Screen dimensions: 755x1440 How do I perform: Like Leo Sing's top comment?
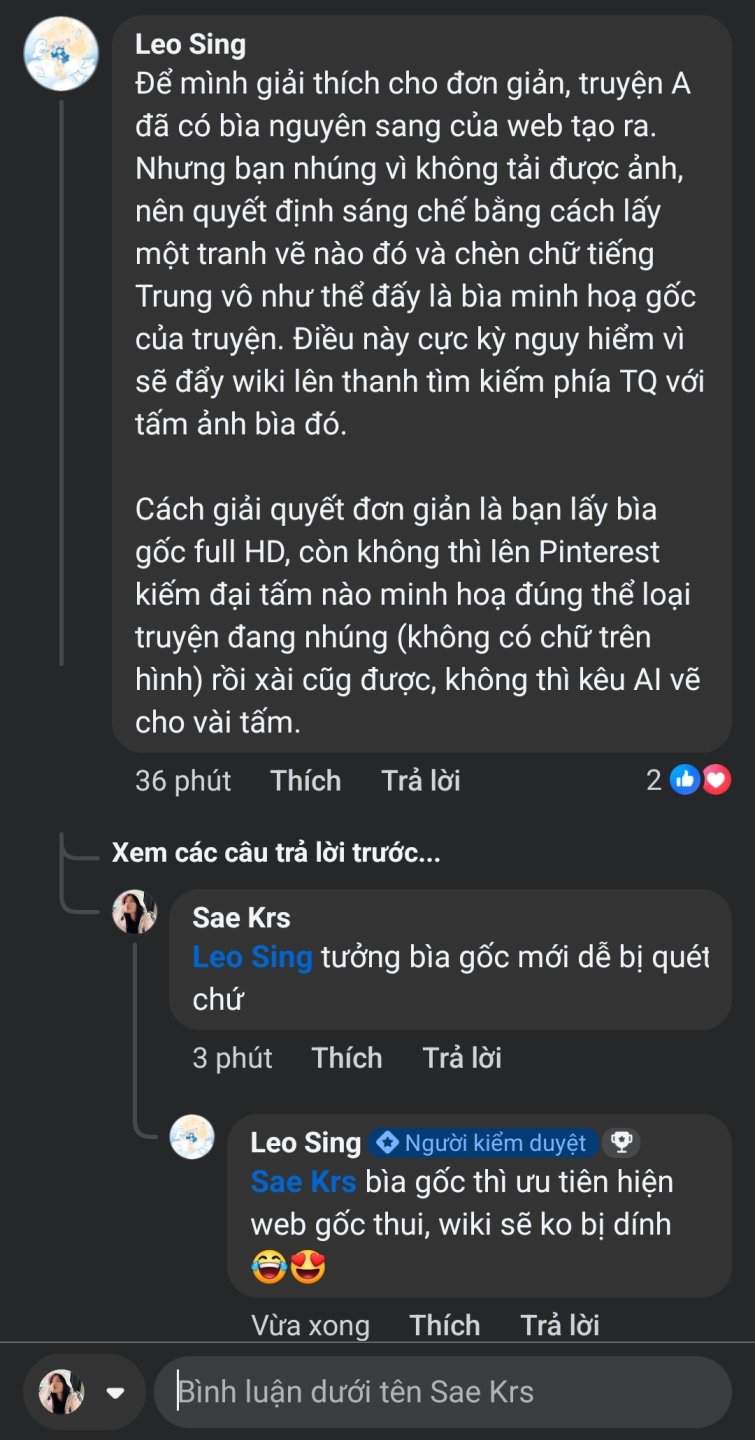click(305, 780)
